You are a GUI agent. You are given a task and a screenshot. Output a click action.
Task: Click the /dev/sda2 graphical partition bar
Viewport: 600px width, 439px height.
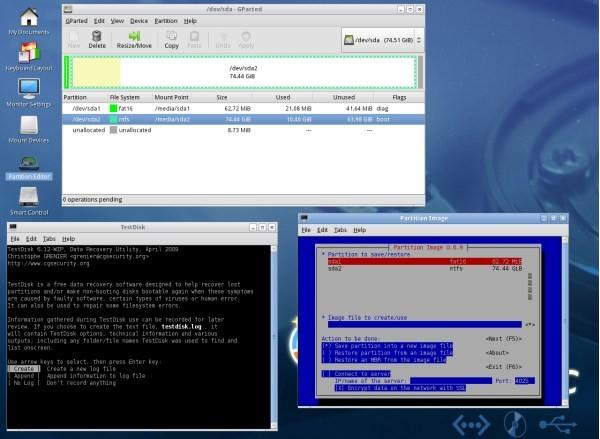(x=243, y=72)
